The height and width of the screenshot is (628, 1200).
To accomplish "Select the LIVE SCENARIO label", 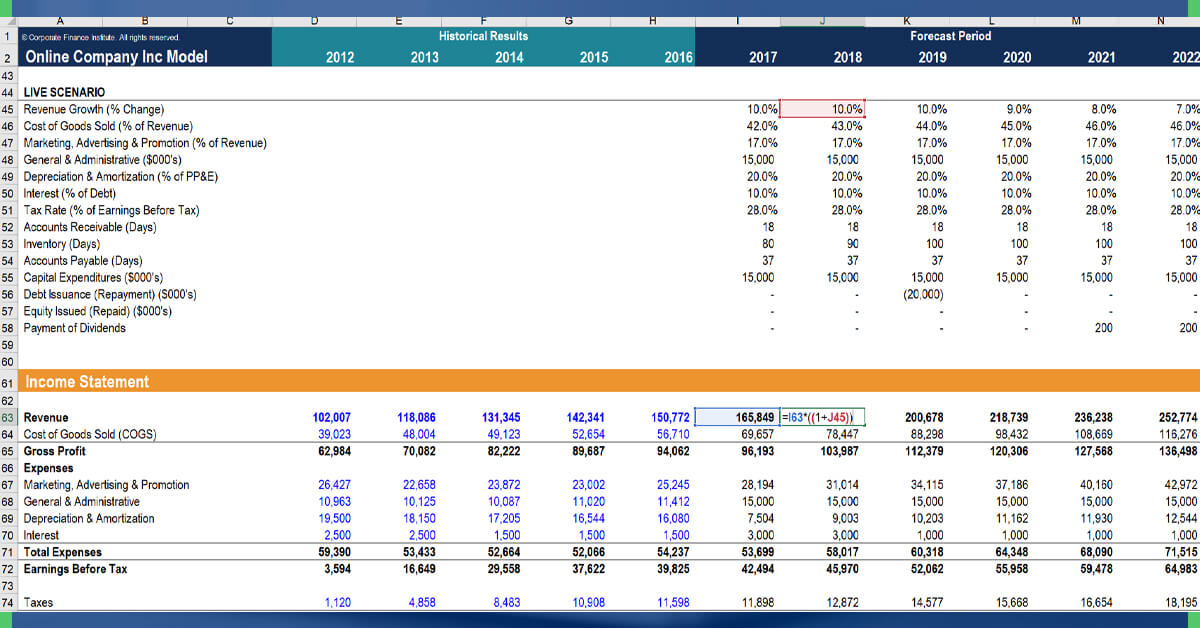I will pos(65,92).
